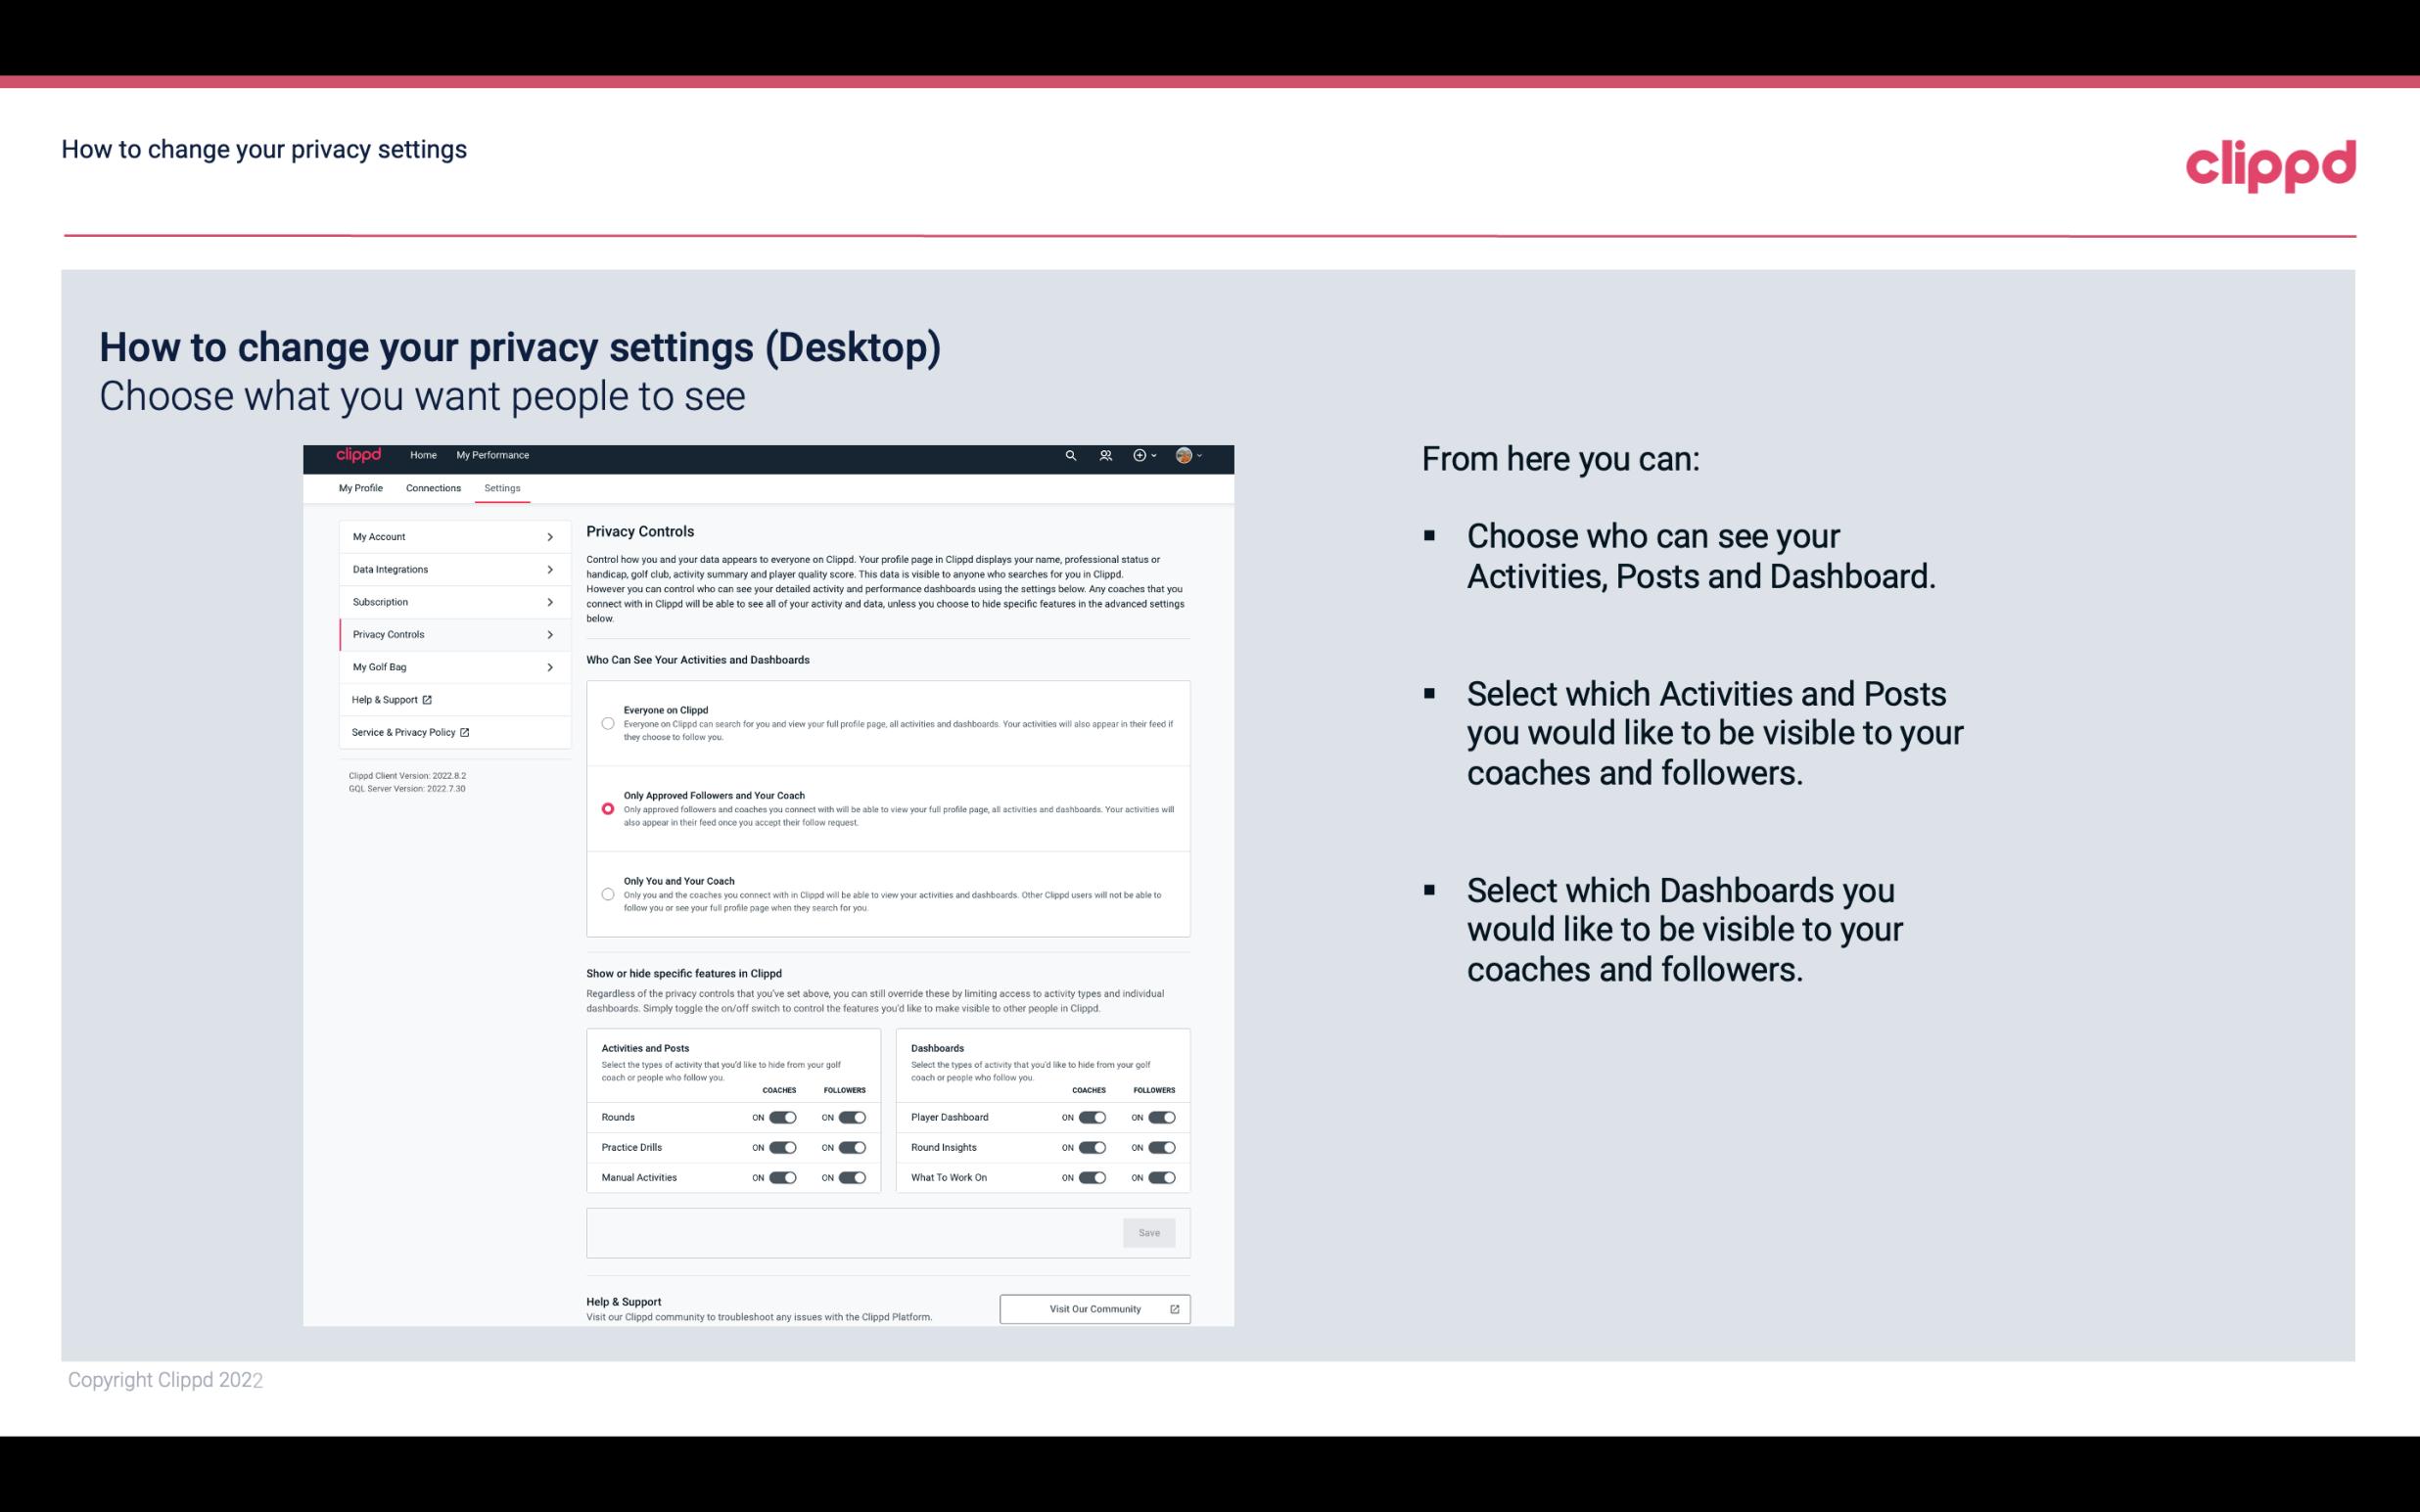Click Visit Our Community button
This screenshot has height=1512, width=2420.
(1093, 1308)
